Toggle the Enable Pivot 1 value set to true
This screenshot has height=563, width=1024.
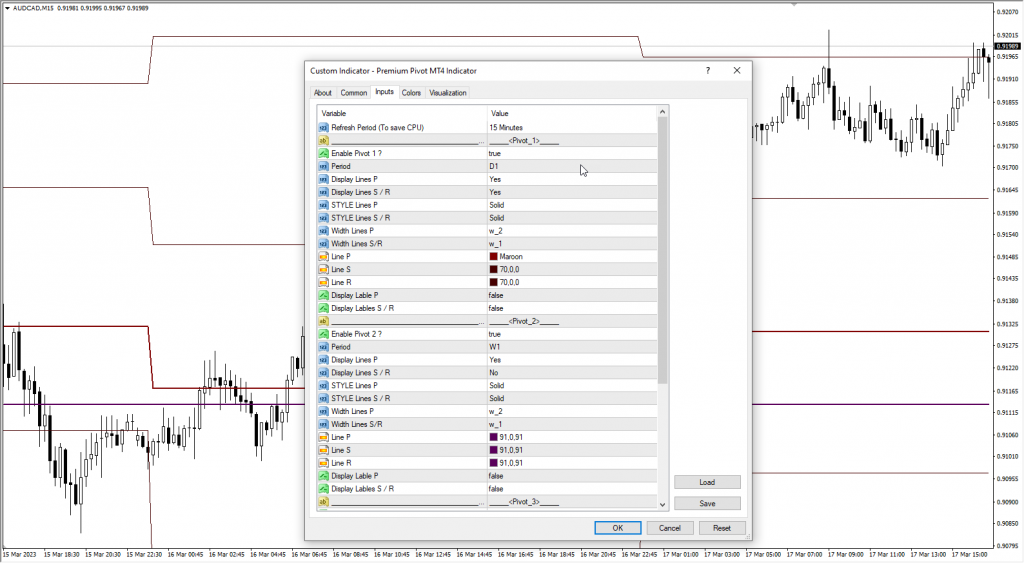pos(495,154)
